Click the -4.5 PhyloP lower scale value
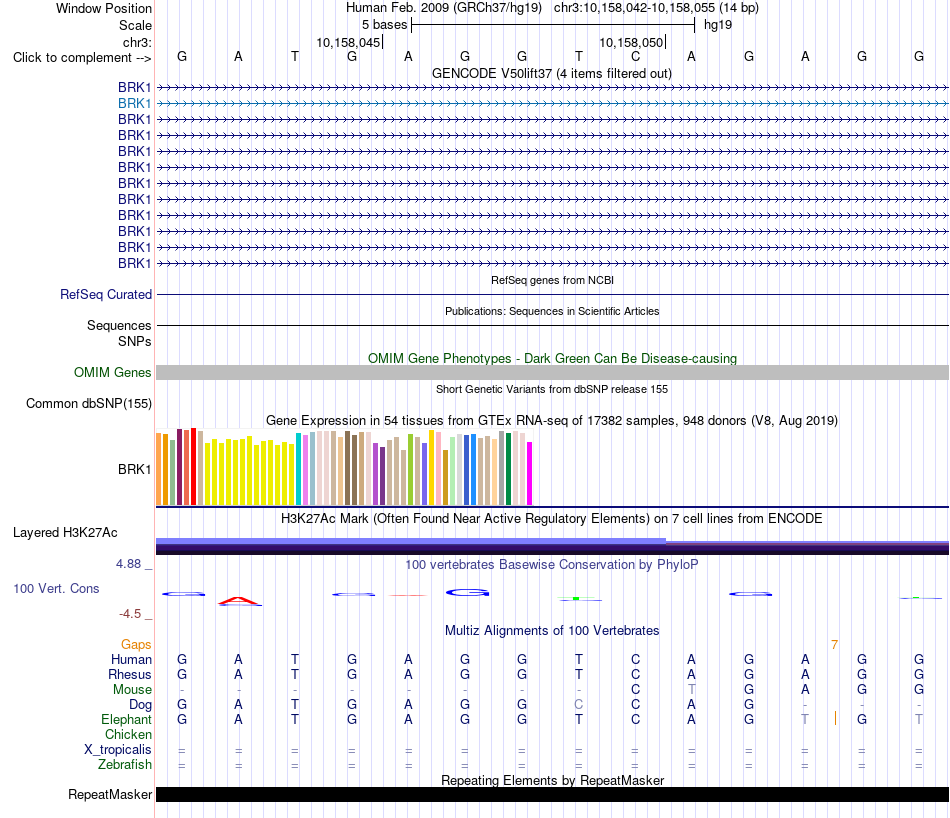 coord(130,614)
